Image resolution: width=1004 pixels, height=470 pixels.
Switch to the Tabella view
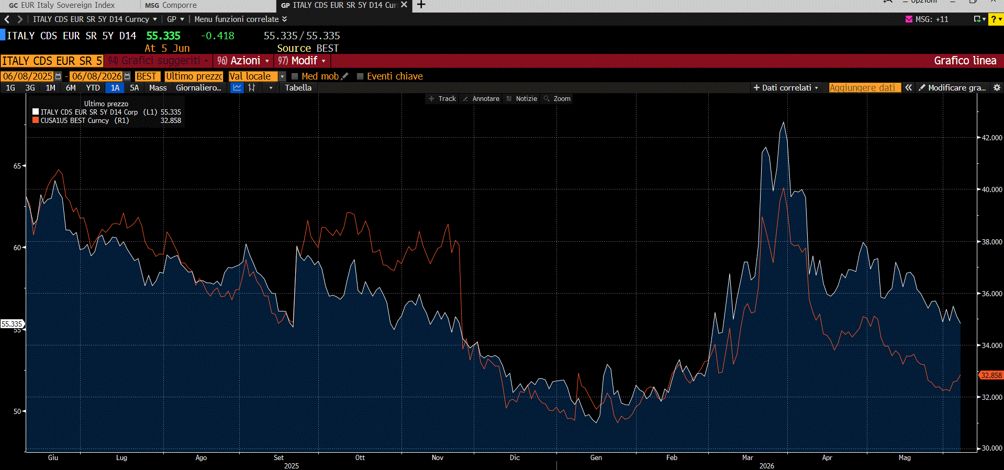tap(298, 88)
